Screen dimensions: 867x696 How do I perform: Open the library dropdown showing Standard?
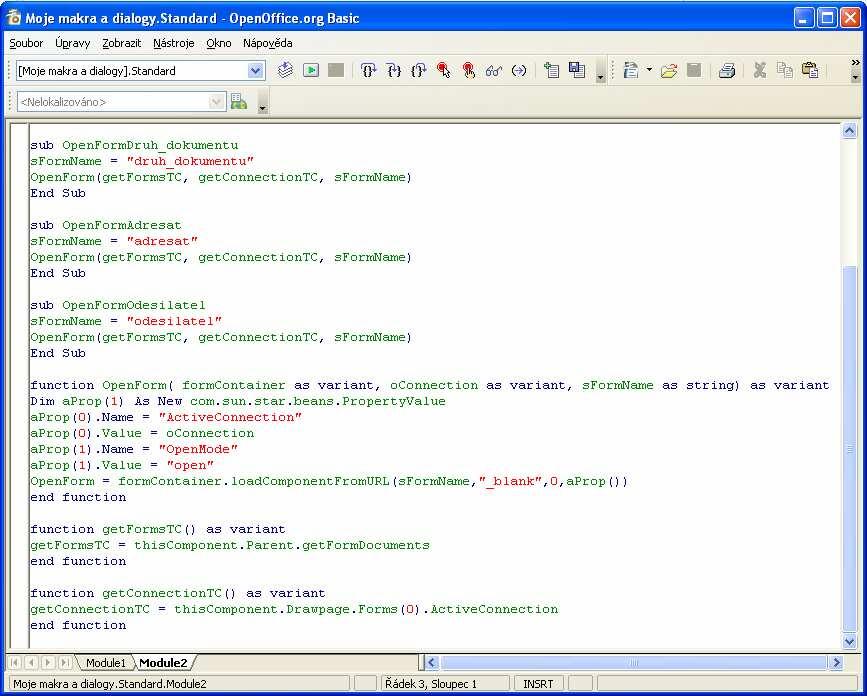(255, 71)
